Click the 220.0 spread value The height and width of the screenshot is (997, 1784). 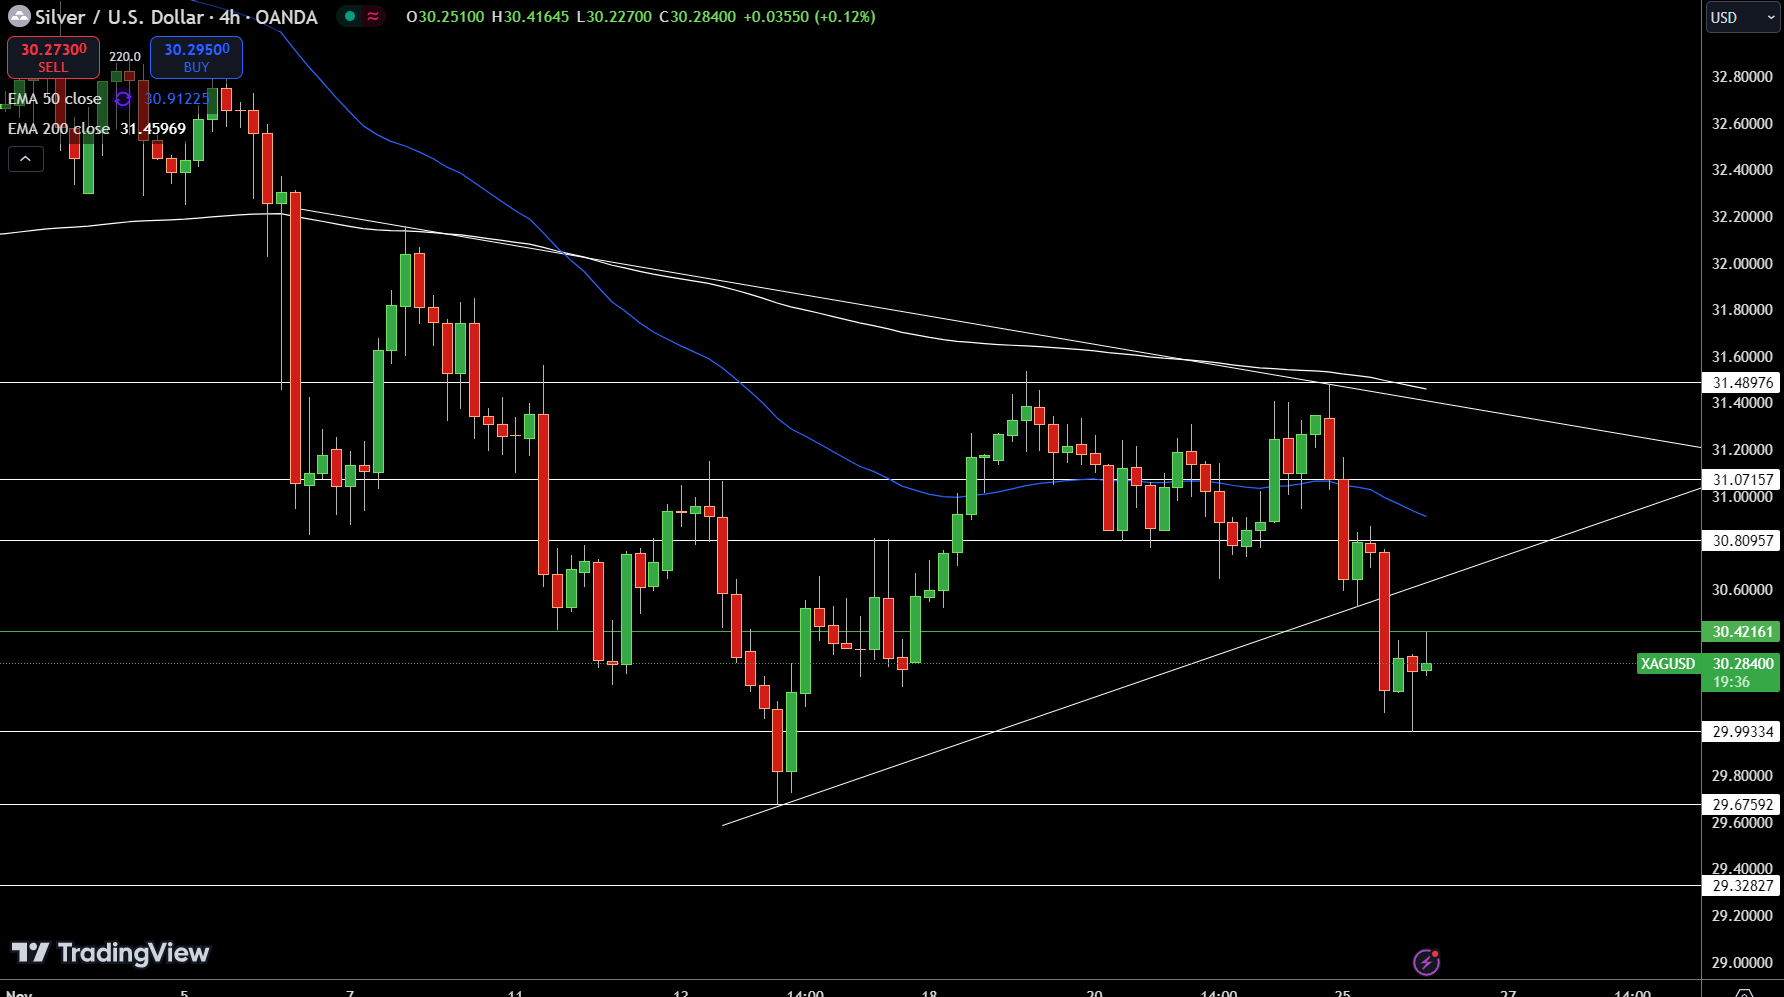(125, 57)
